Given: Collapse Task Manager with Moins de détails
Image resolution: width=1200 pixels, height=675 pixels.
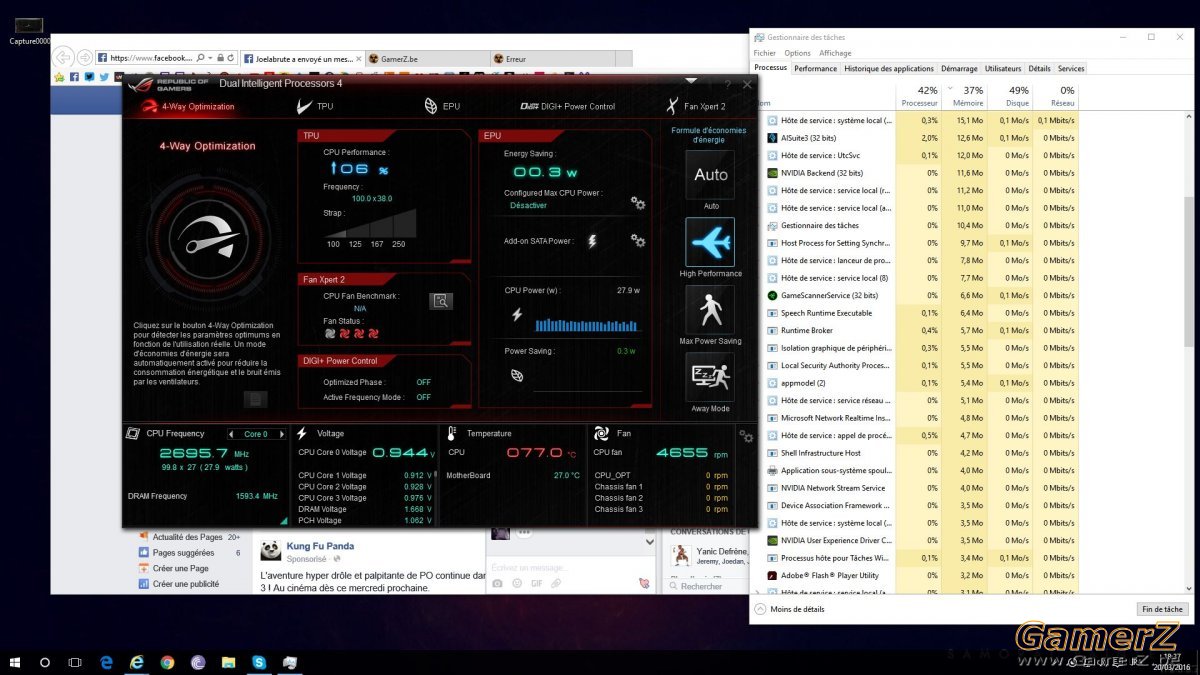Looking at the screenshot, I should 791,609.
